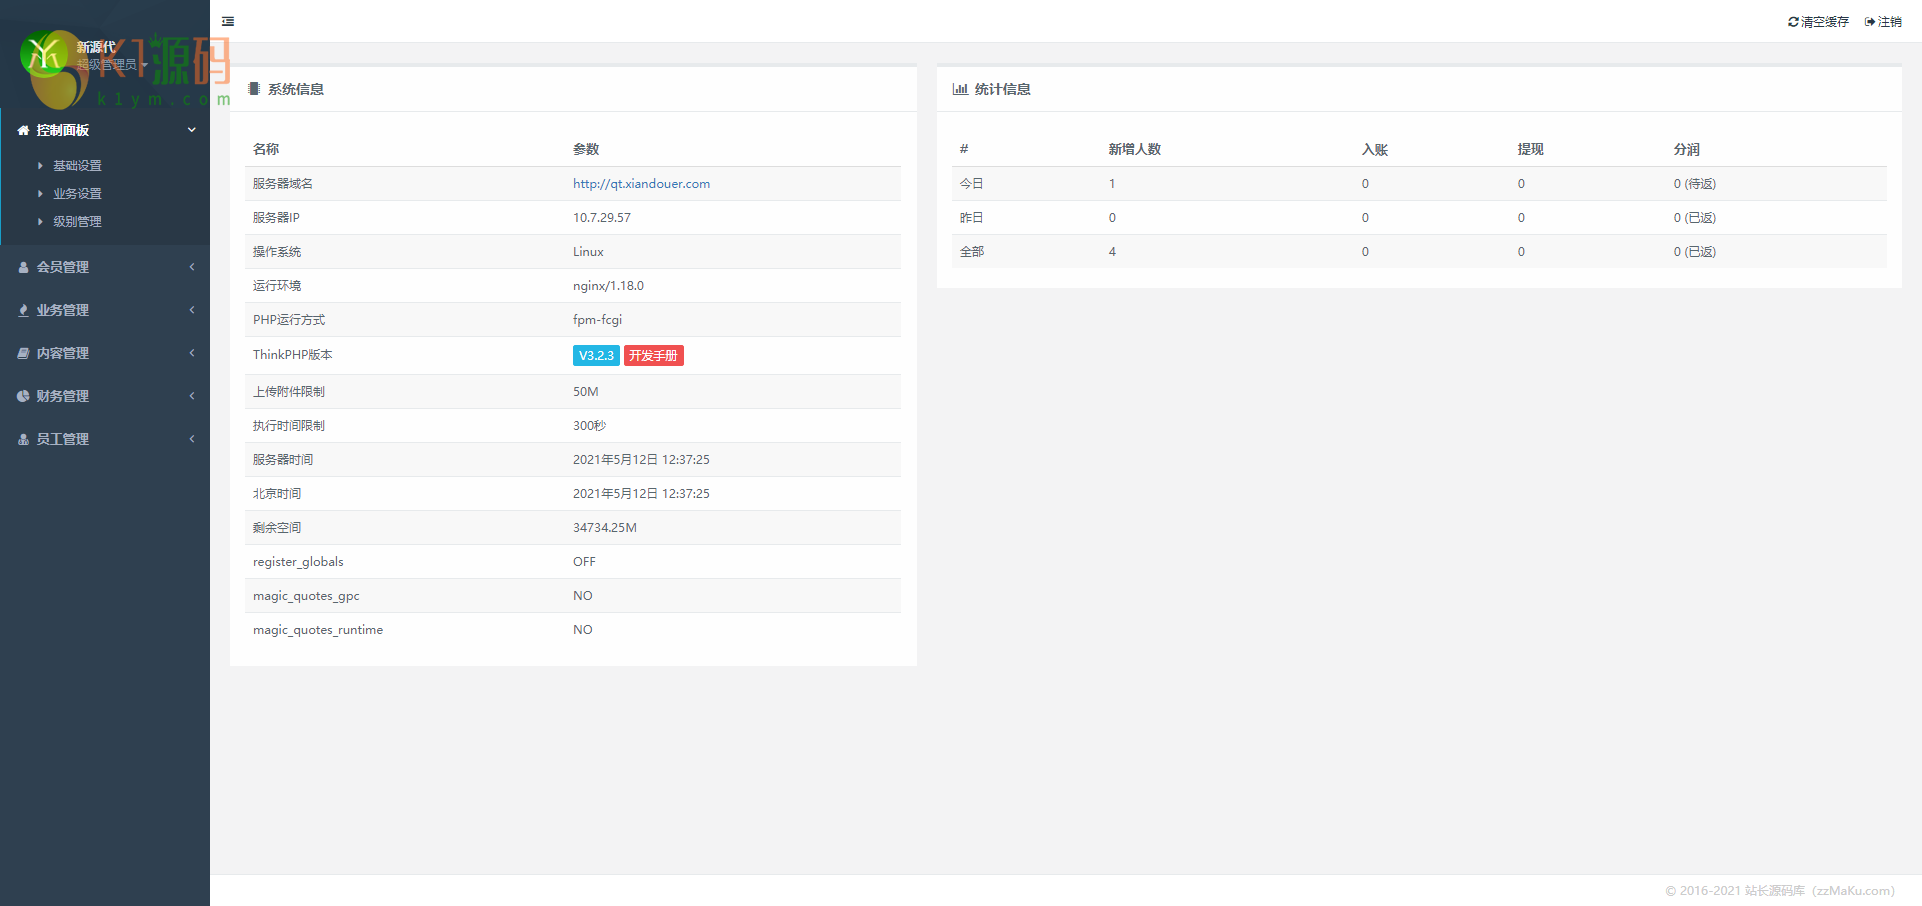
Task: Open 业务设置 submenu item
Action: point(77,194)
